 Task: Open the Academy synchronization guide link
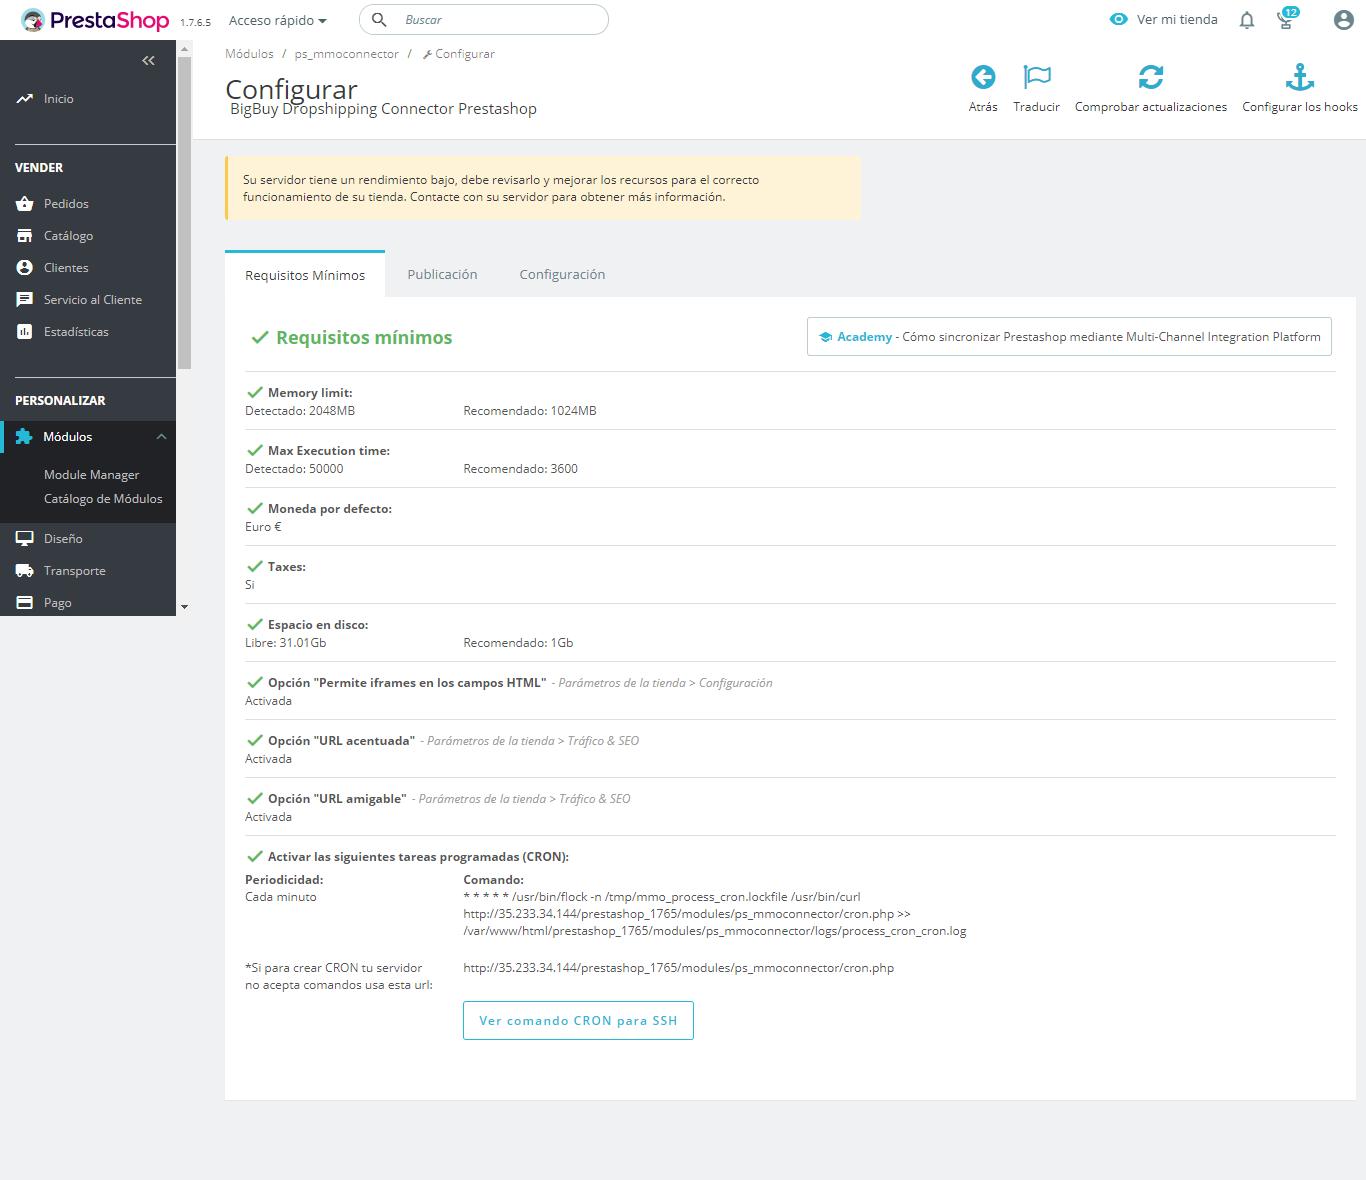tap(1069, 337)
